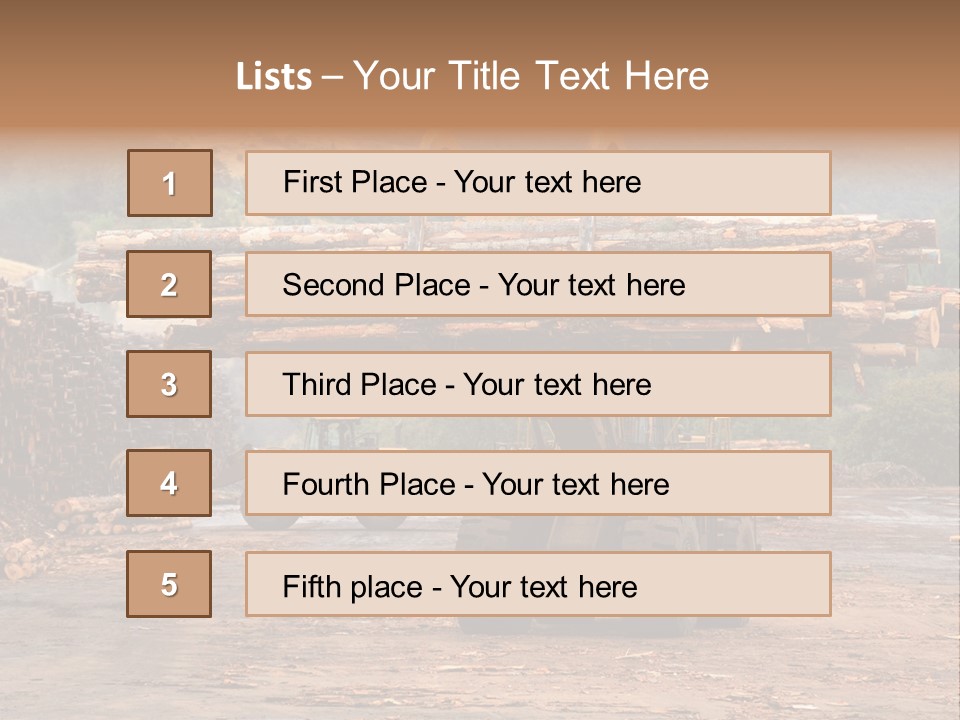The image size is (960, 720).
Task: Select the First Place text bar
Action: point(538,183)
